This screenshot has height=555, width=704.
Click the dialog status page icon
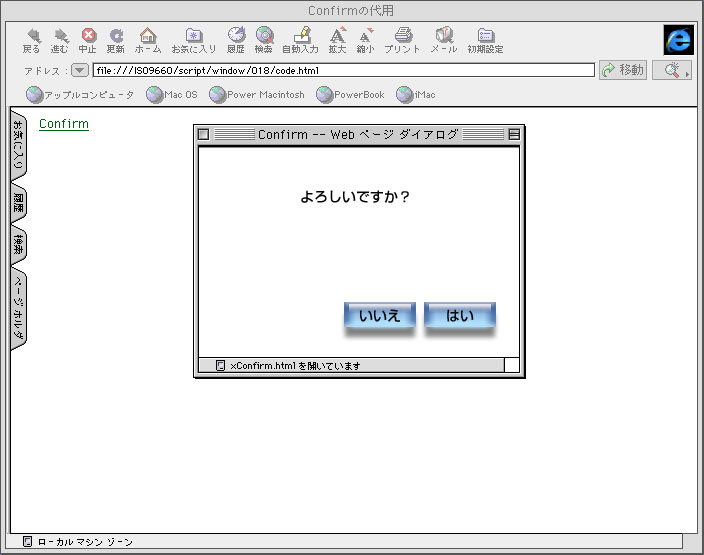220,366
